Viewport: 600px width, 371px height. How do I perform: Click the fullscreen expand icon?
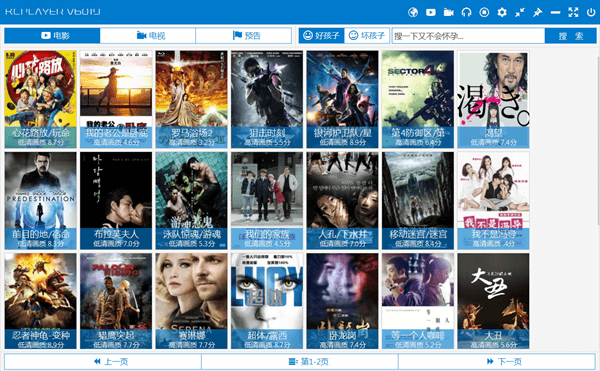point(573,12)
